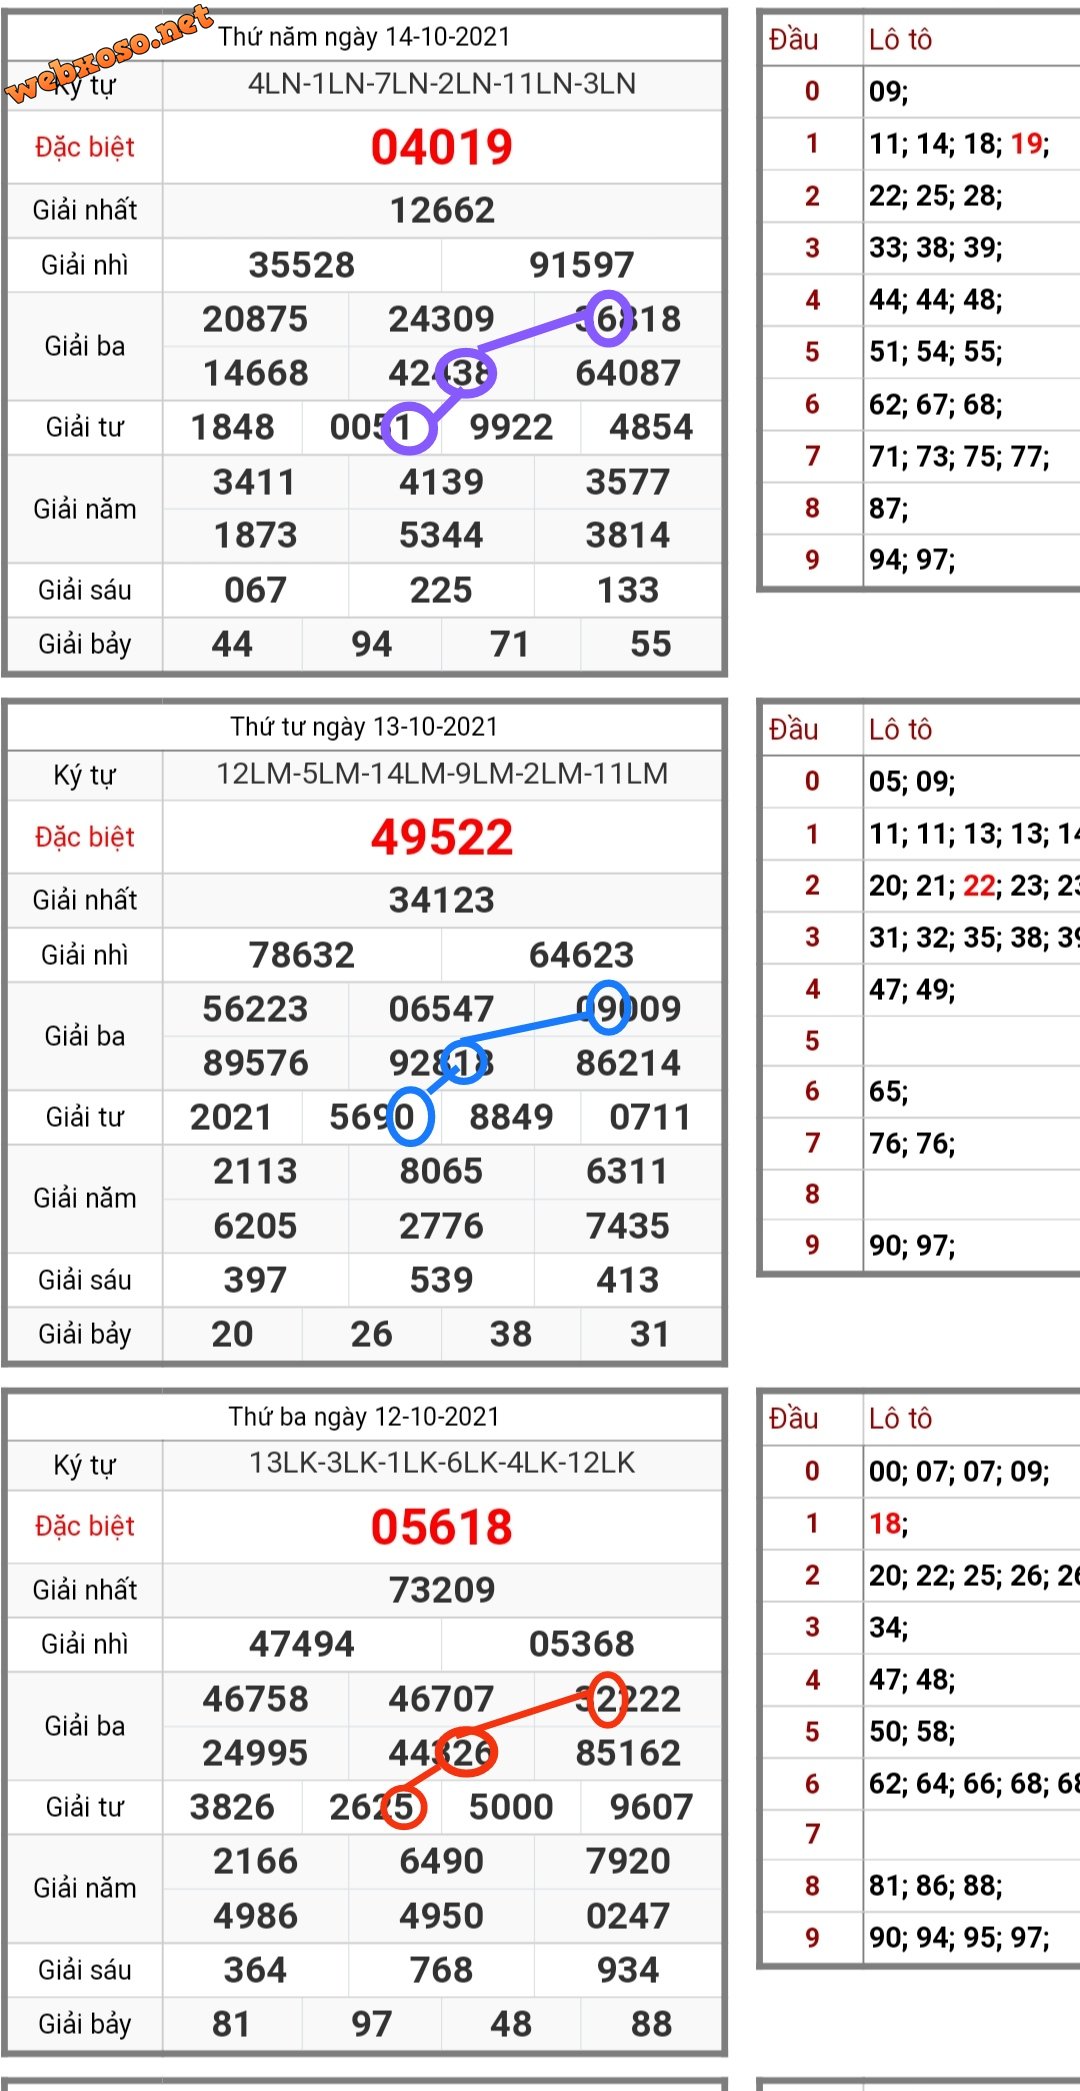This screenshot has width=1080, height=2091.
Task: Click the third prize number 24995
Action: tap(256, 1753)
